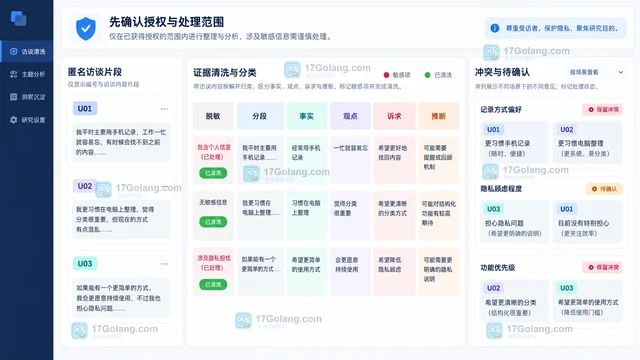
Task: Click the 隐私顾虑程度 section title
Action: click(x=501, y=189)
